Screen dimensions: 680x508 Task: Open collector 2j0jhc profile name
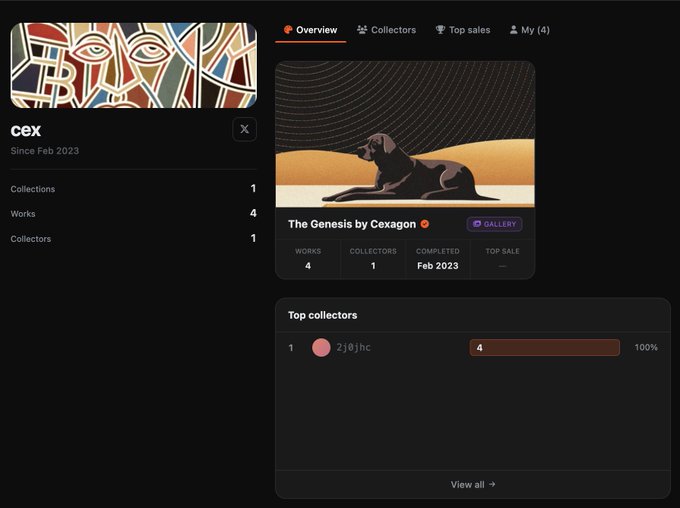coord(353,347)
